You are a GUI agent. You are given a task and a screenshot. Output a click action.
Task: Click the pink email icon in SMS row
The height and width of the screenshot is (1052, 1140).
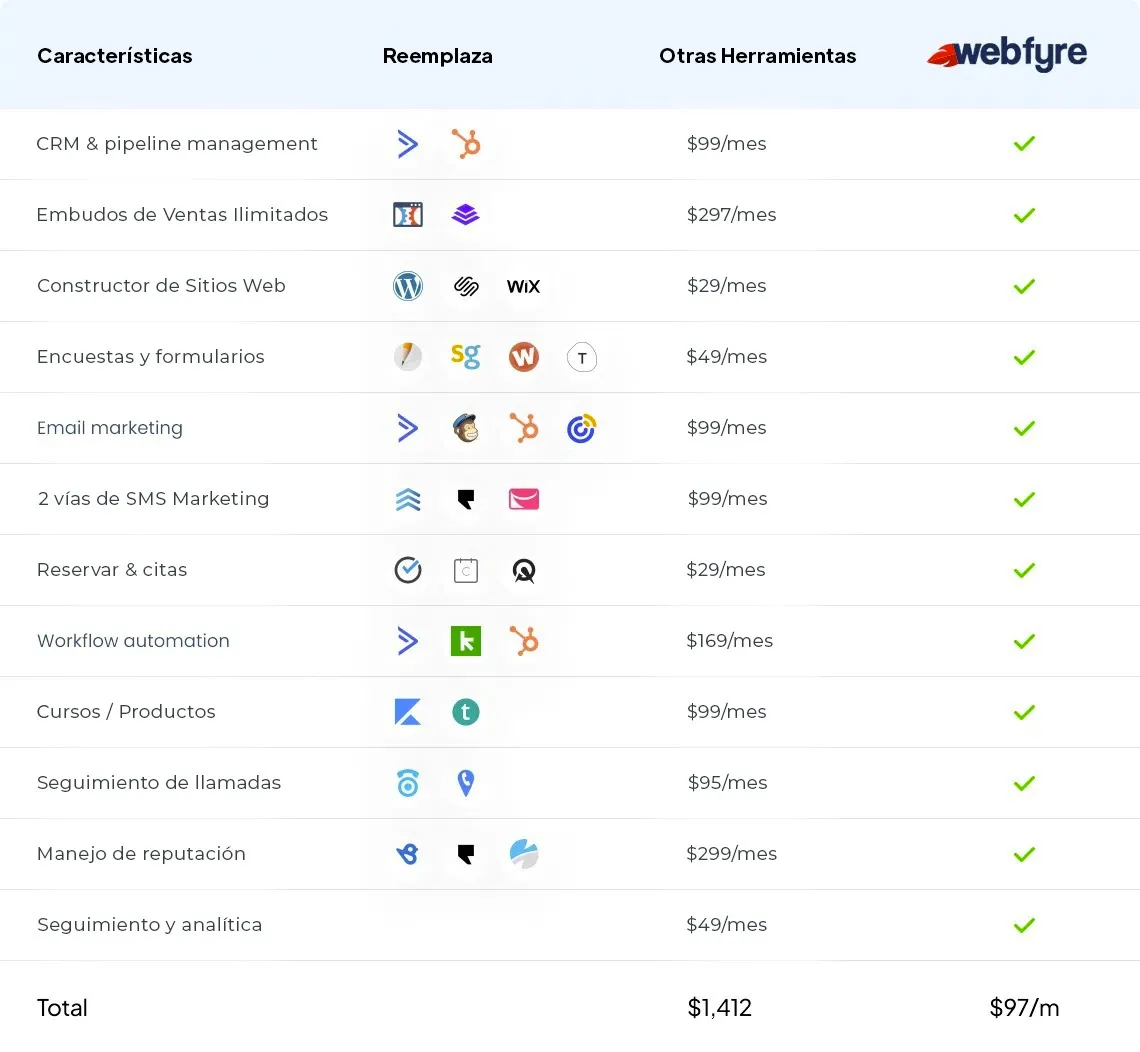(x=523, y=499)
